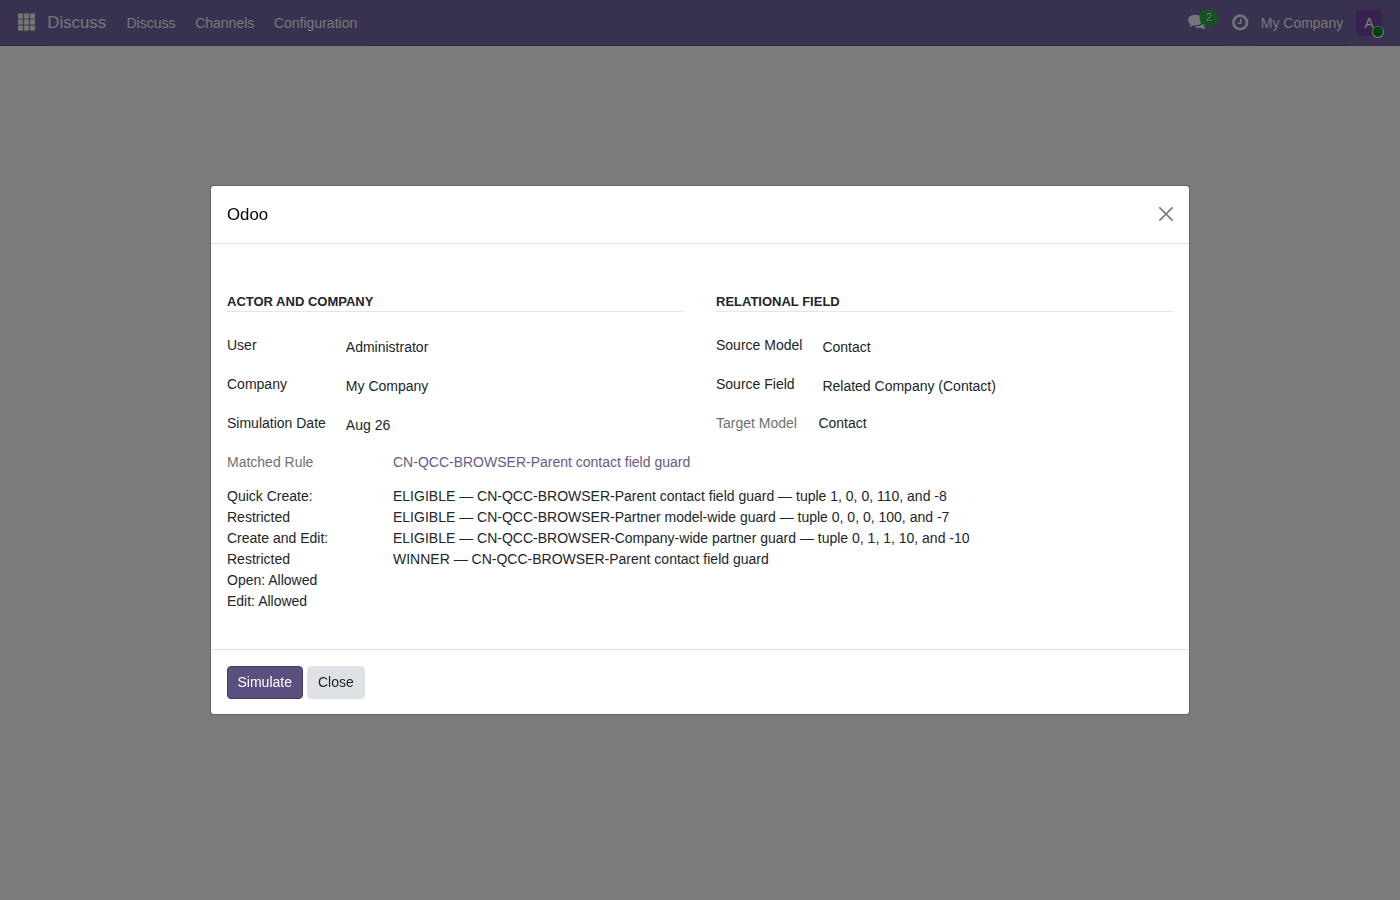Click the Company-wide partner guard eligible line

tap(681, 538)
